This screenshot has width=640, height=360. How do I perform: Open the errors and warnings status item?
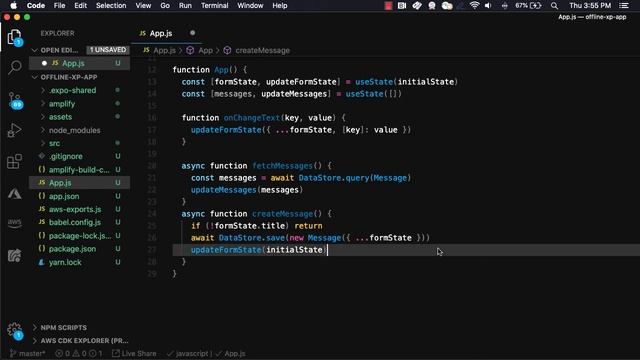[x=79, y=353]
